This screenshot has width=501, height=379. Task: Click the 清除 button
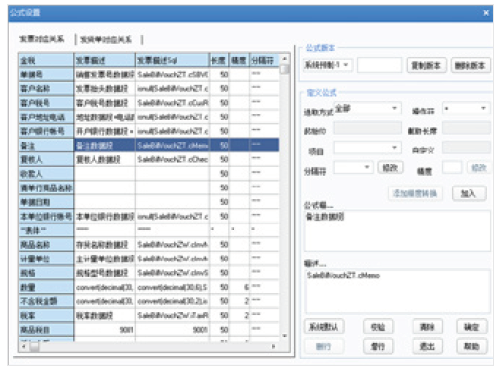pyautogui.click(x=427, y=327)
